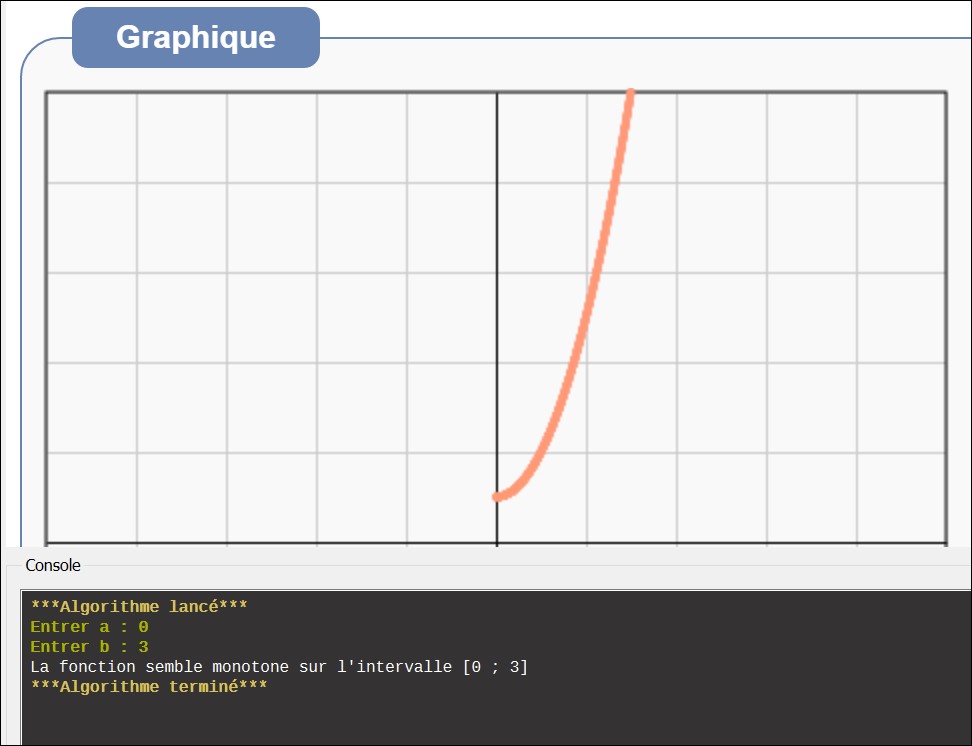972x746 pixels.
Task: Click the curve's starting point on the vertical axis
Action: click(498, 496)
